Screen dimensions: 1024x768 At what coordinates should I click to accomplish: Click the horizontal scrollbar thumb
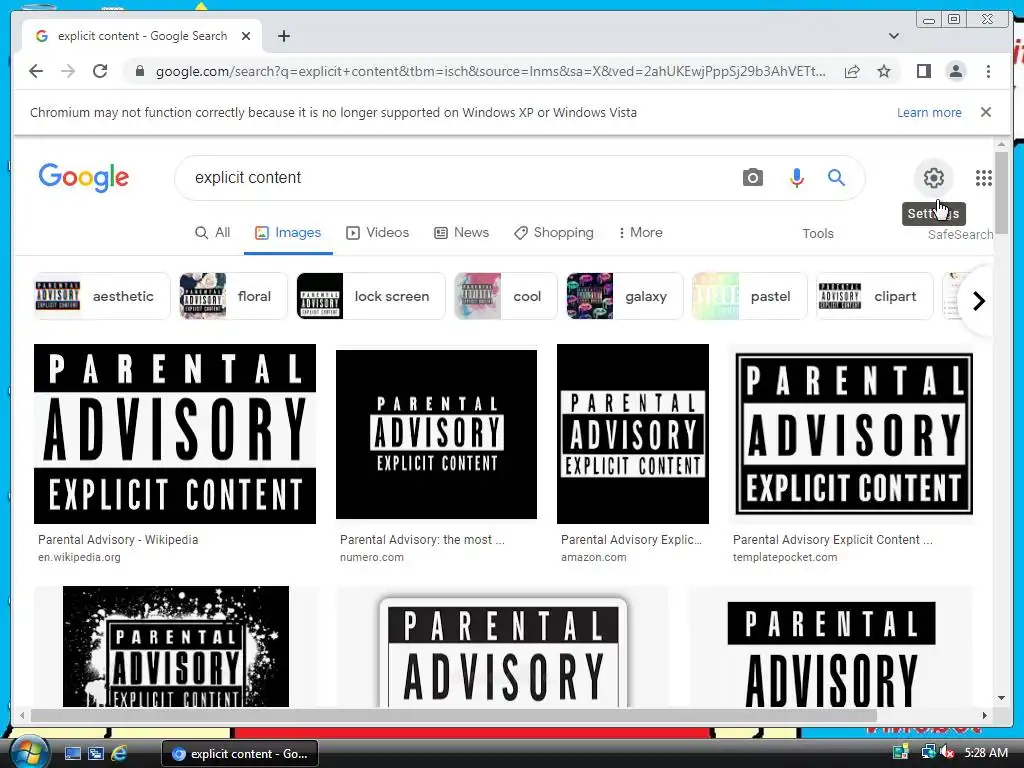[x=453, y=715]
